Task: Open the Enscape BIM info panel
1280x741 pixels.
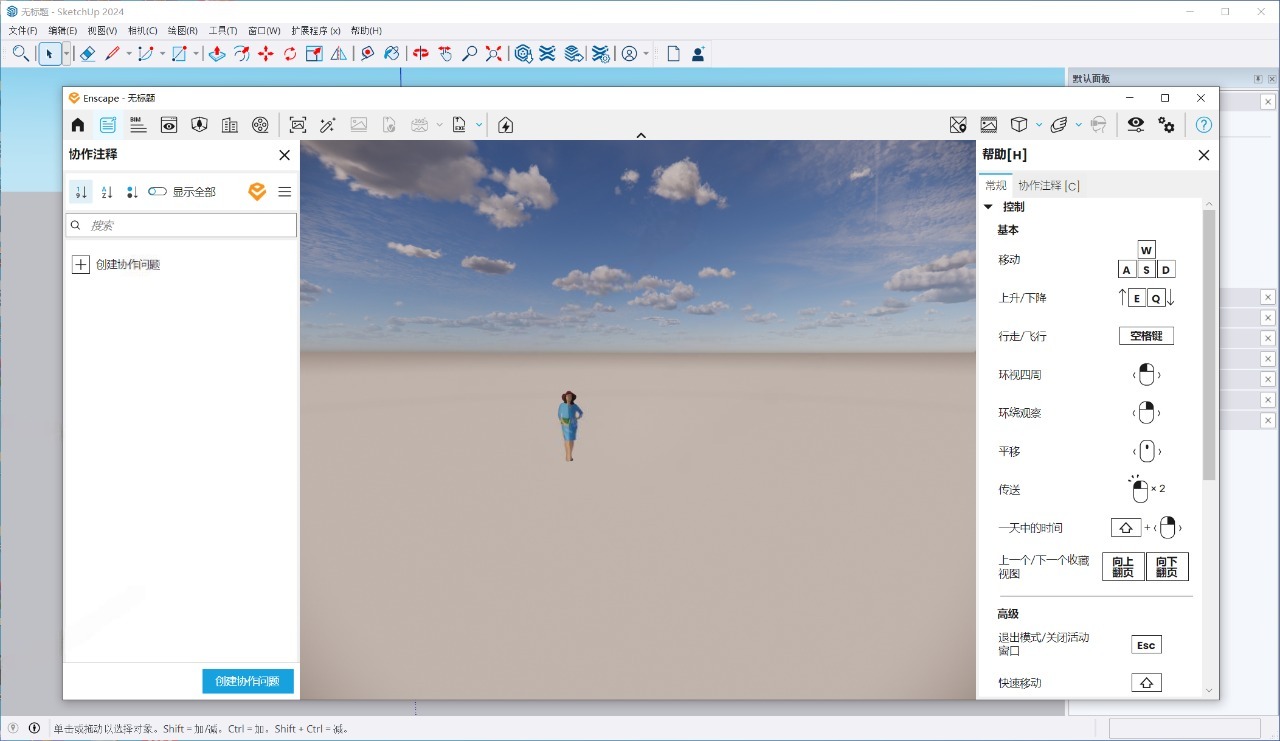Action: [x=138, y=125]
